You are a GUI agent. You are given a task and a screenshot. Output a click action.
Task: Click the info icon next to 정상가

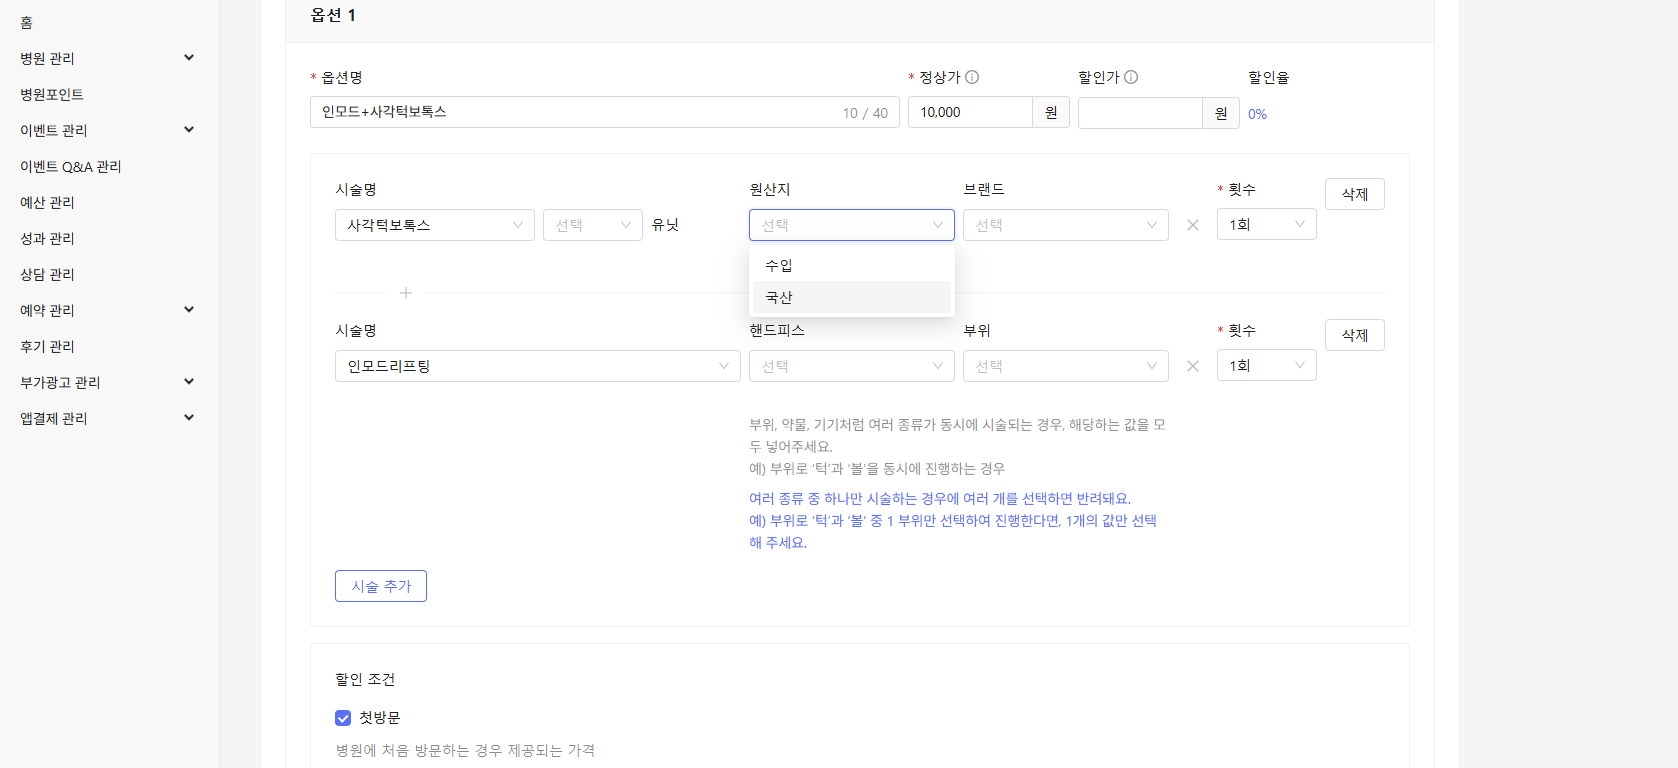(x=972, y=77)
